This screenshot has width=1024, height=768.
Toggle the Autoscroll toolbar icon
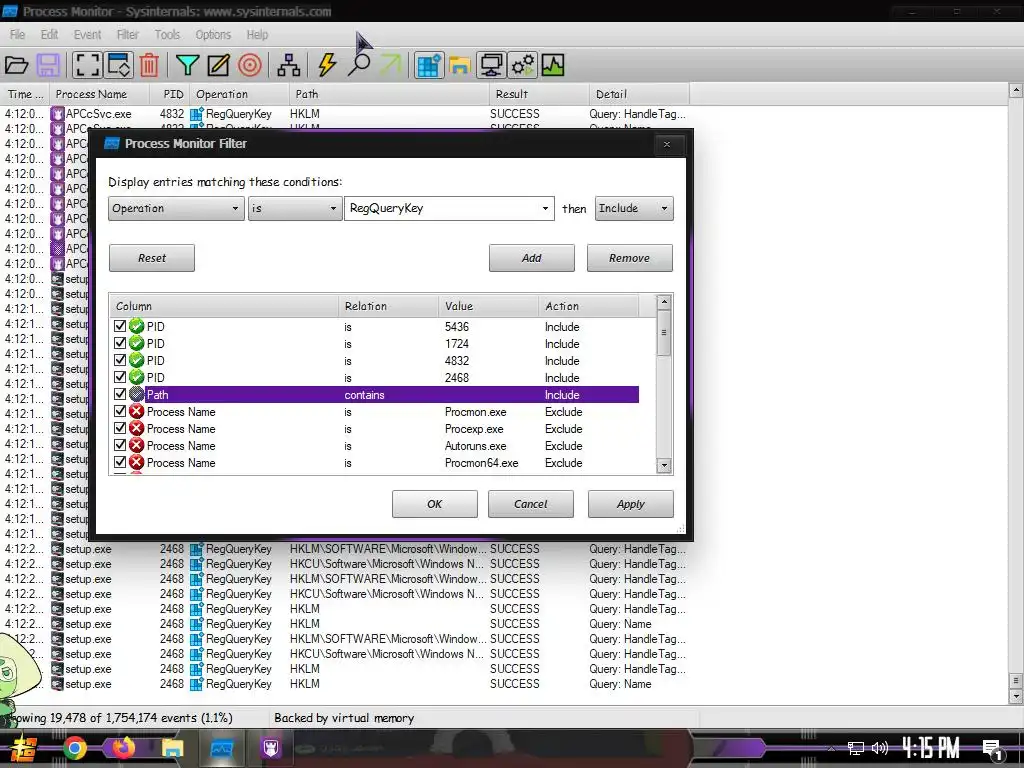point(119,65)
